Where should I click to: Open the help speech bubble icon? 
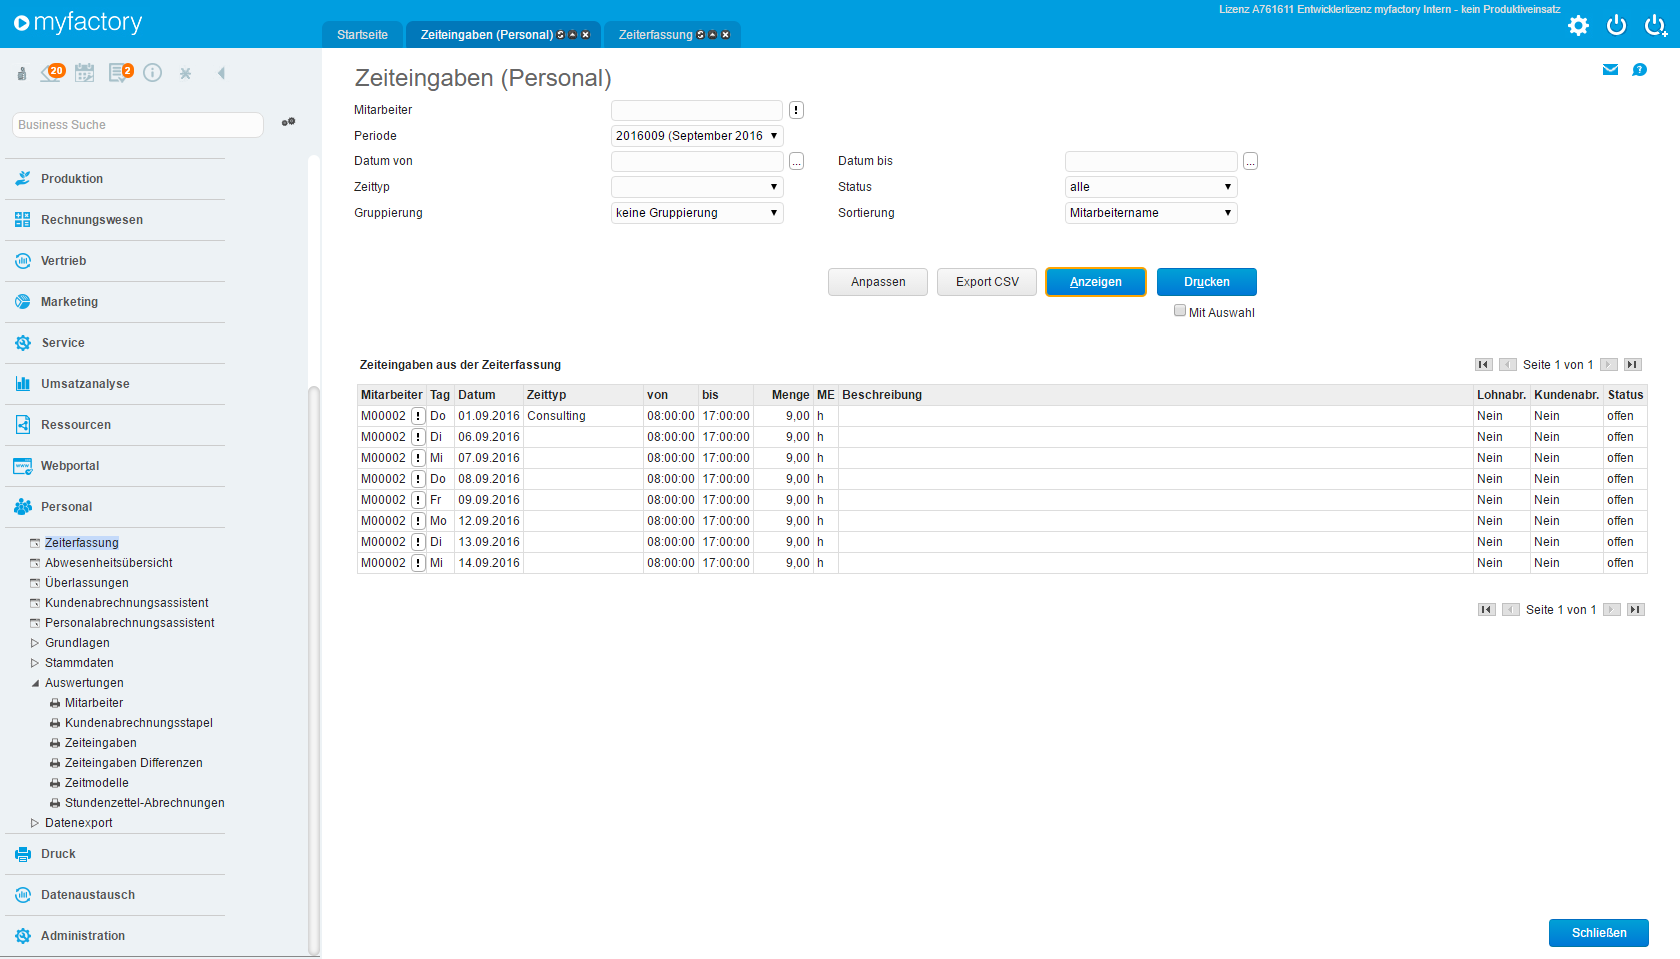coord(1639,70)
